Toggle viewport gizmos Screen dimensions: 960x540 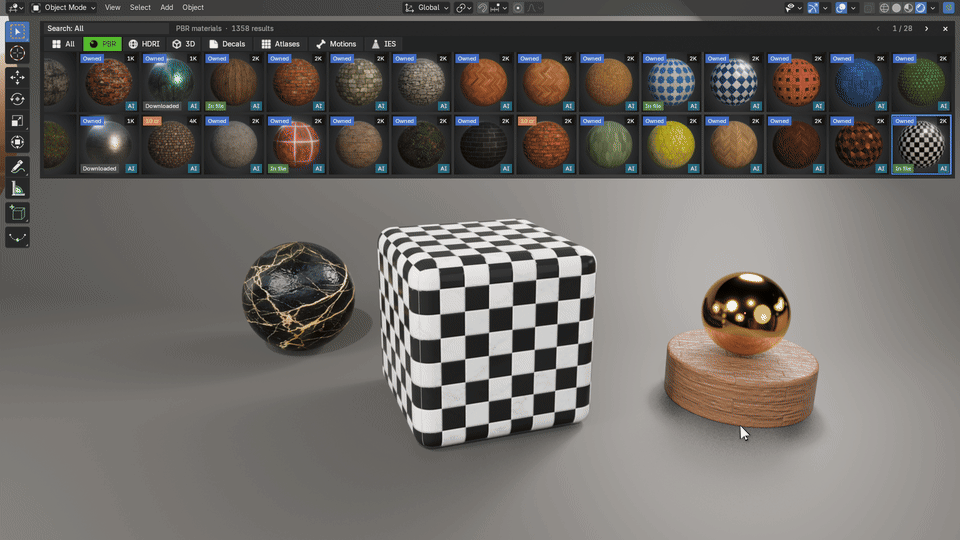click(812, 8)
